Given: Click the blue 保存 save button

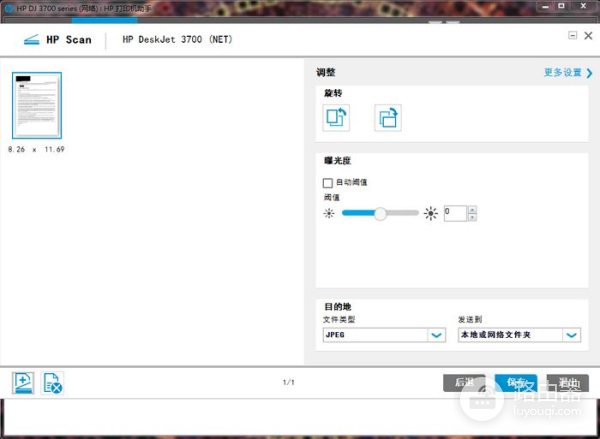Looking at the screenshot, I should click(516, 383).
